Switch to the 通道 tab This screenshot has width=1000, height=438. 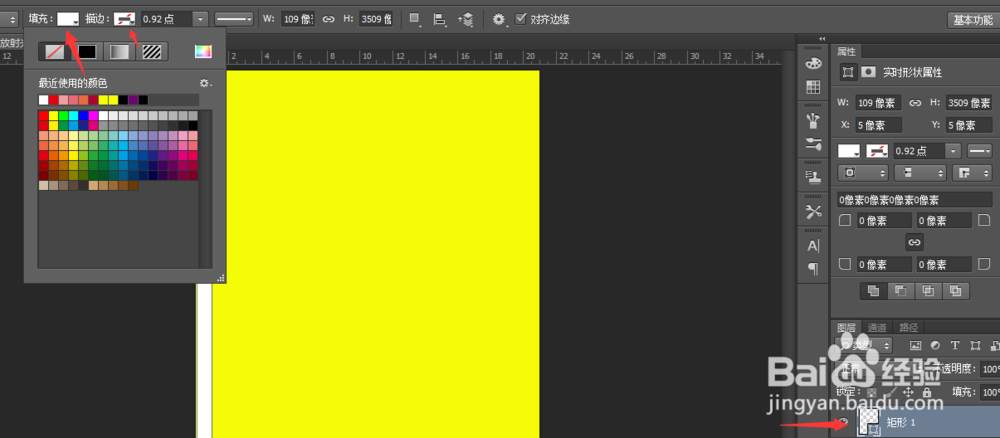tap(877, 327)
